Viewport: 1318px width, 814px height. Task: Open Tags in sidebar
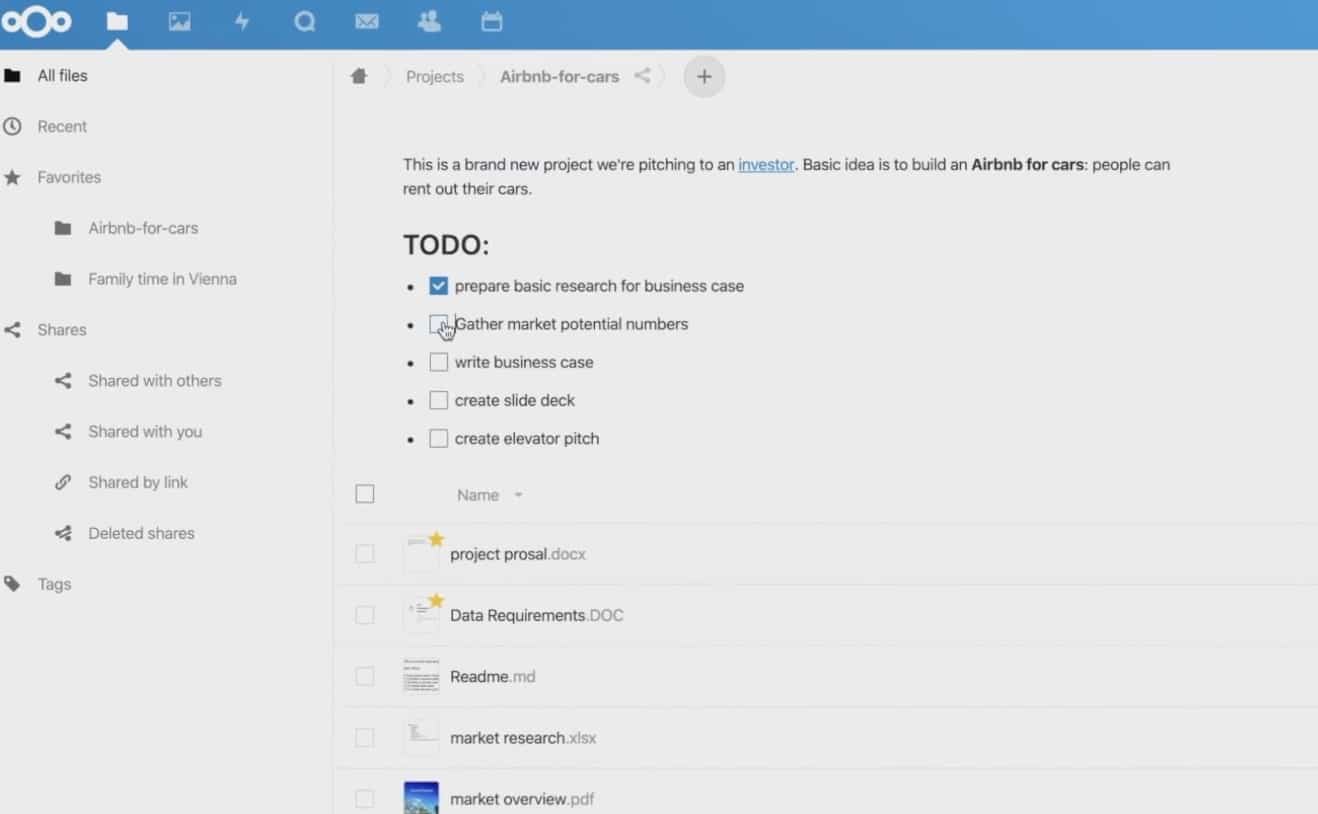54,584
